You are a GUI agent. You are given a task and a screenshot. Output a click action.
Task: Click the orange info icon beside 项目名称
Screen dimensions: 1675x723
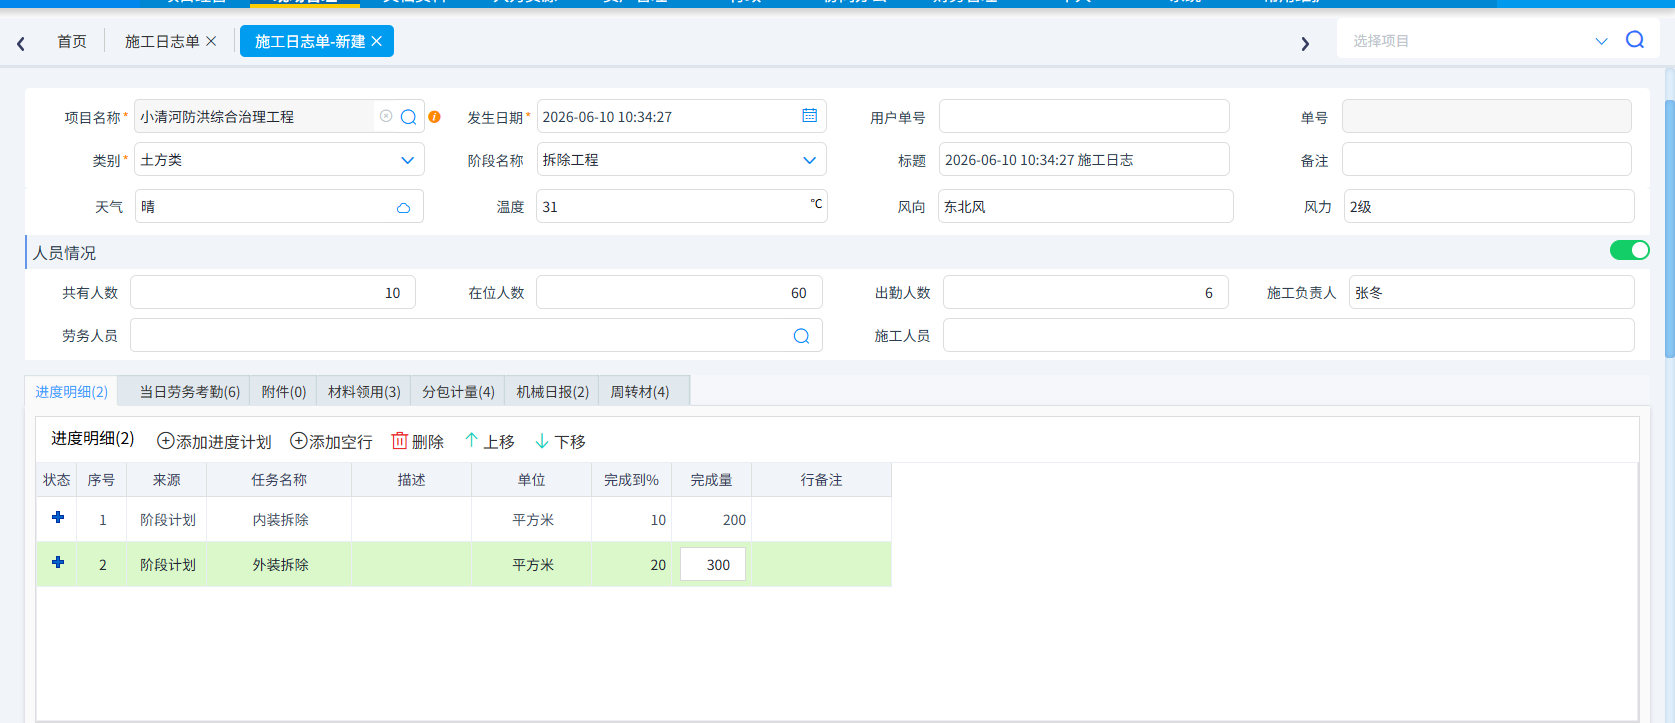pos(434,117)
